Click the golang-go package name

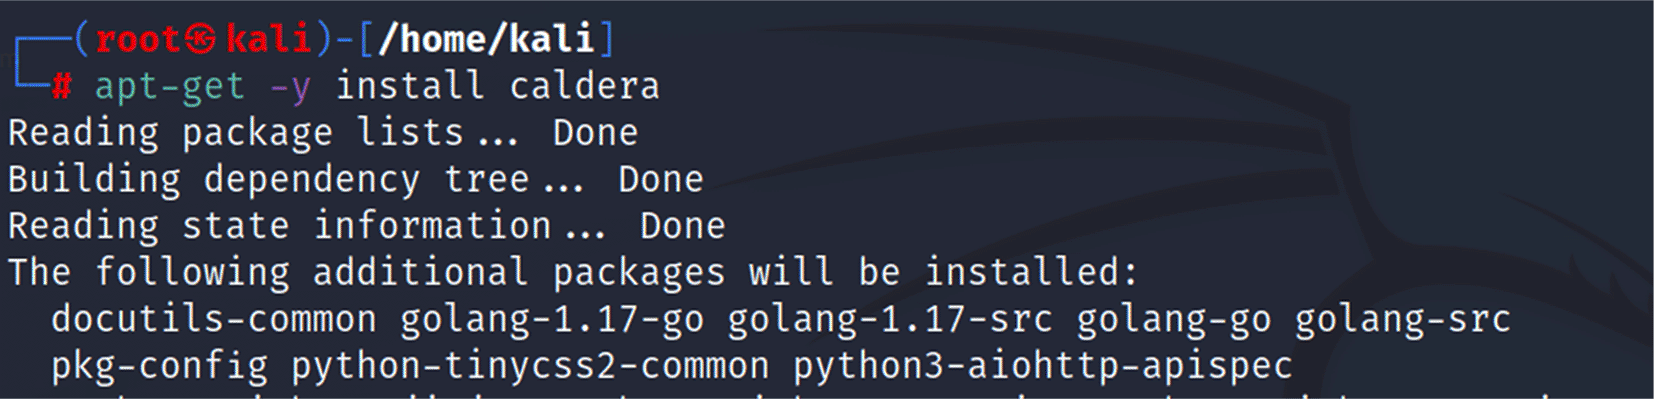1174,321
